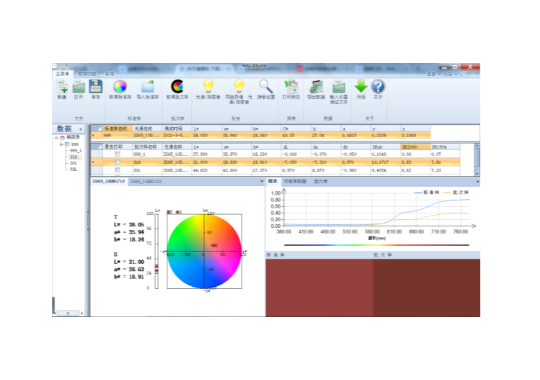The image size is (540, 380).
Task: Click the 999 name cell in the standard row
Action: [117, 135]
